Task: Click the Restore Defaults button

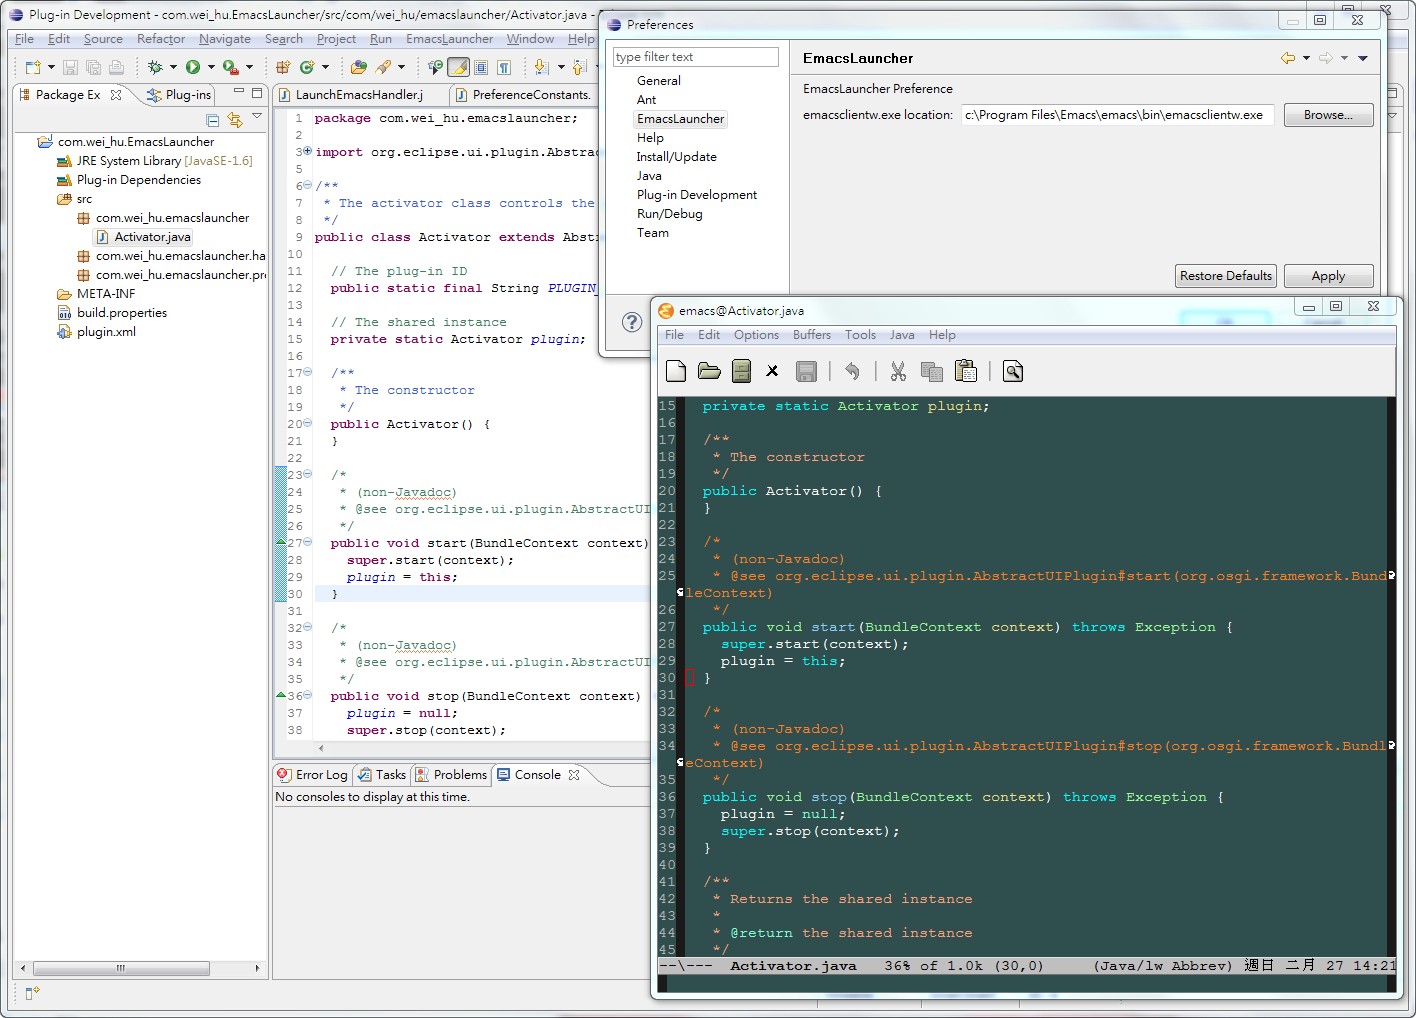Action: click(1225, 276)
